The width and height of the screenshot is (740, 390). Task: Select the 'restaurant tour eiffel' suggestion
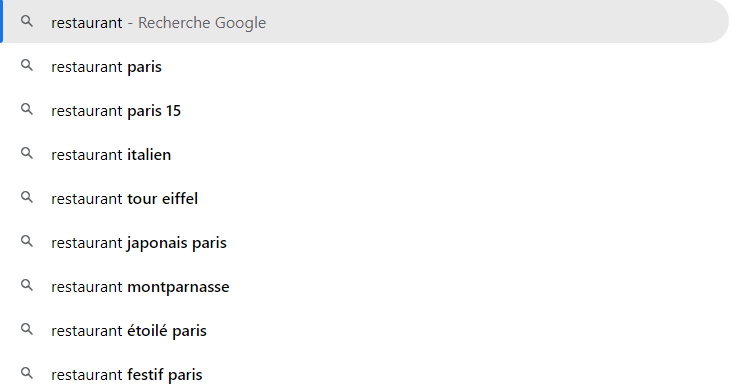pyautogui.click(x=124, y=199)
